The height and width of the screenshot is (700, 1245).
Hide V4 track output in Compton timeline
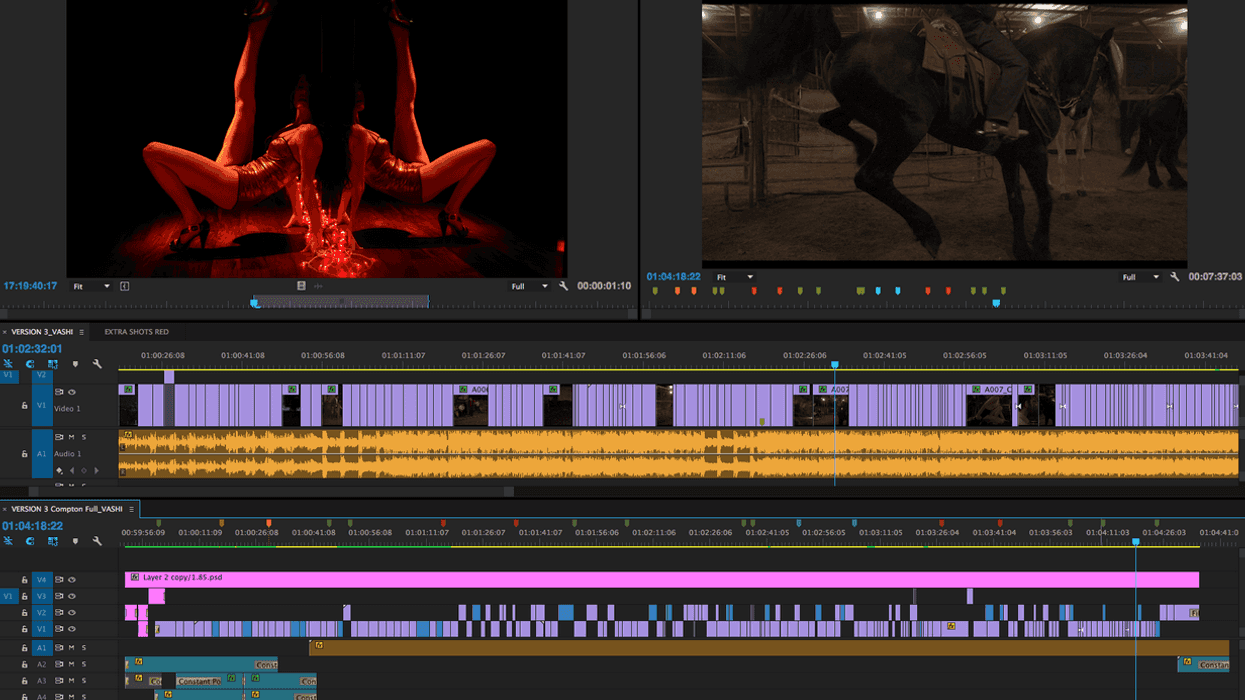click(x=72, y=579)
